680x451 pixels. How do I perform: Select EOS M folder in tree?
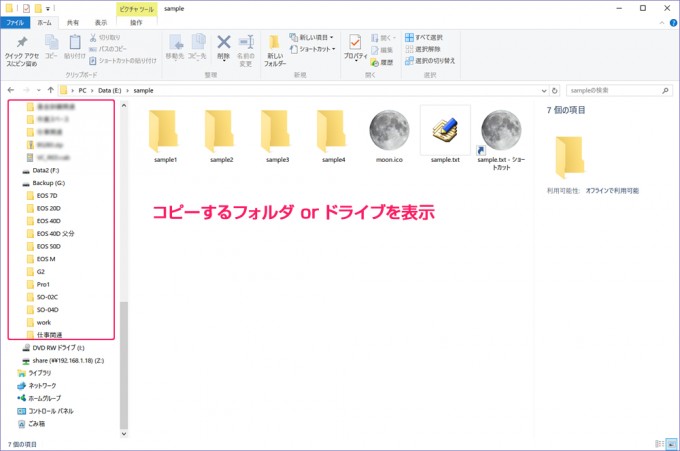(41, 259)
